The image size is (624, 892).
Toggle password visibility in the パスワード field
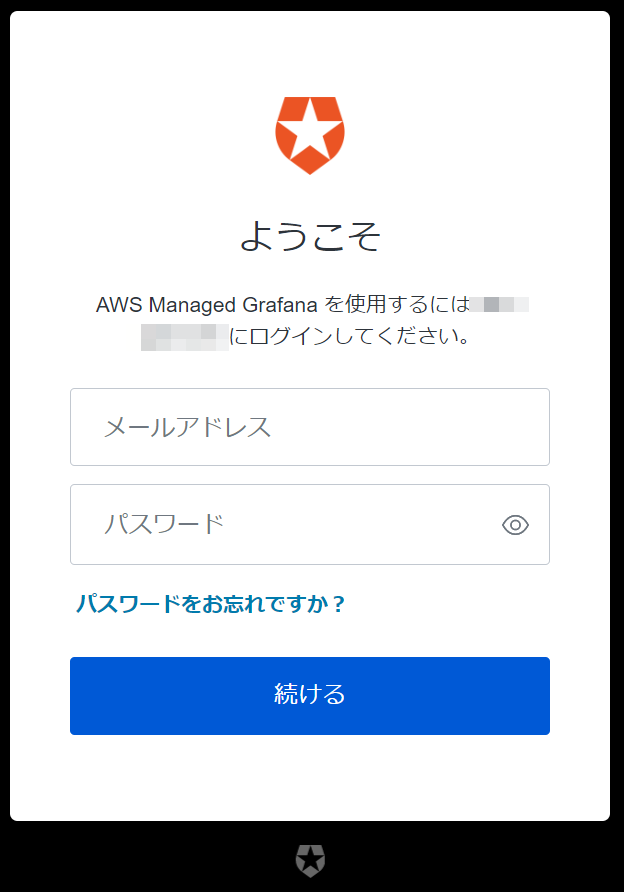pos(515,525)
